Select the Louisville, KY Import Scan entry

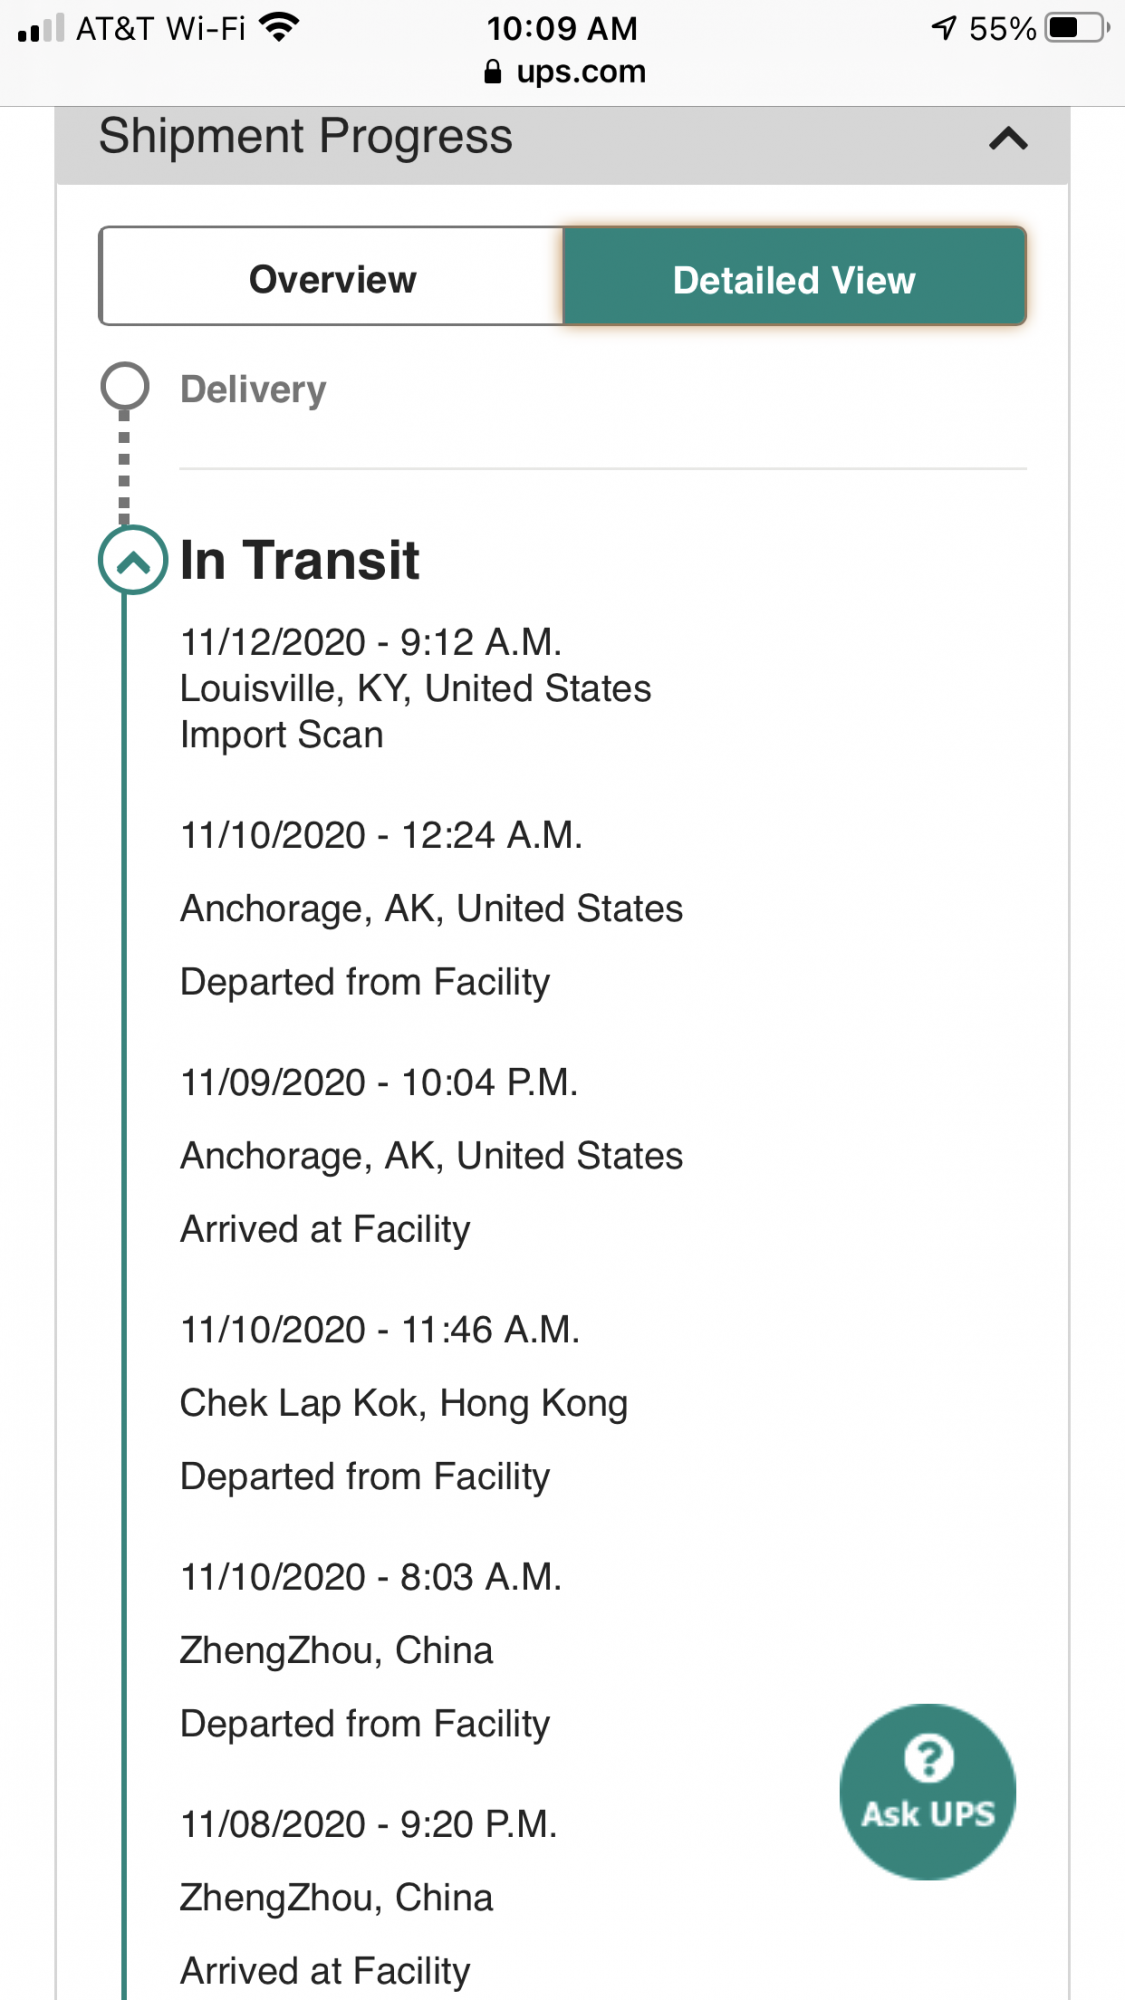click(x=415, y=688)
